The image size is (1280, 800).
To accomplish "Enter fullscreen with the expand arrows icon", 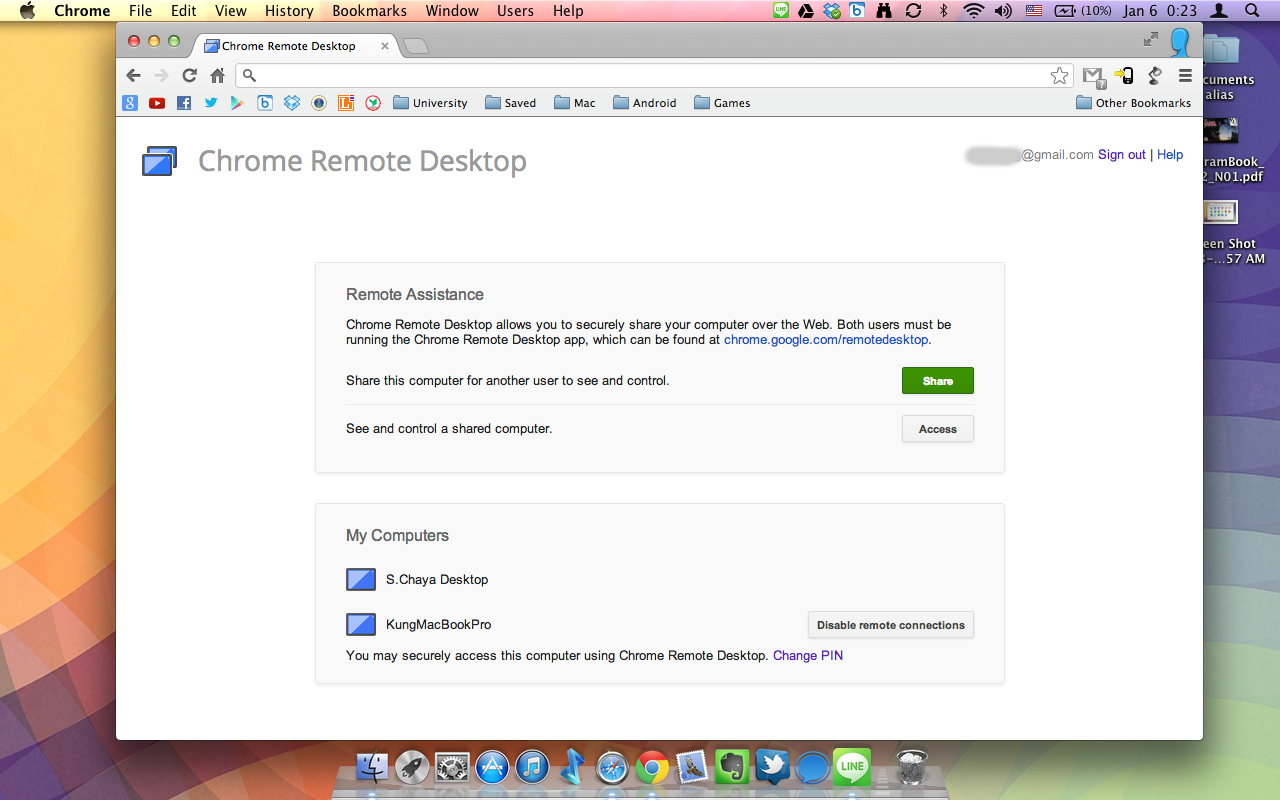I will point(1151,39).
